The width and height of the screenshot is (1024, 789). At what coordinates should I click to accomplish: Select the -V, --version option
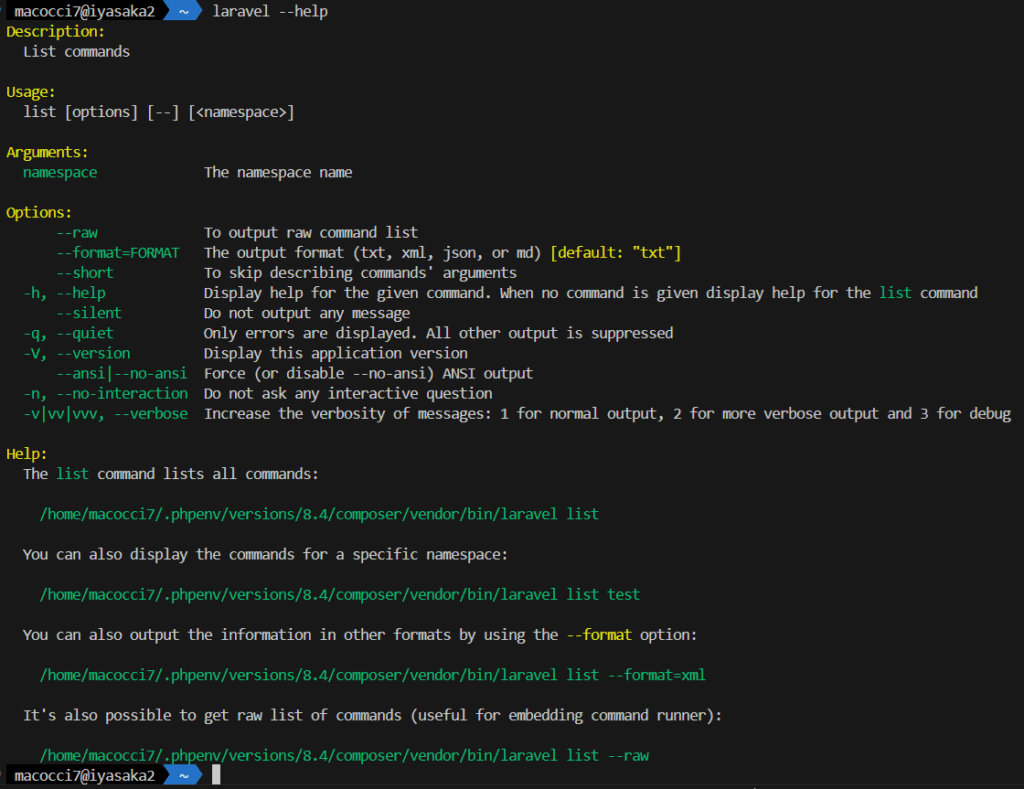coord(76,353)
